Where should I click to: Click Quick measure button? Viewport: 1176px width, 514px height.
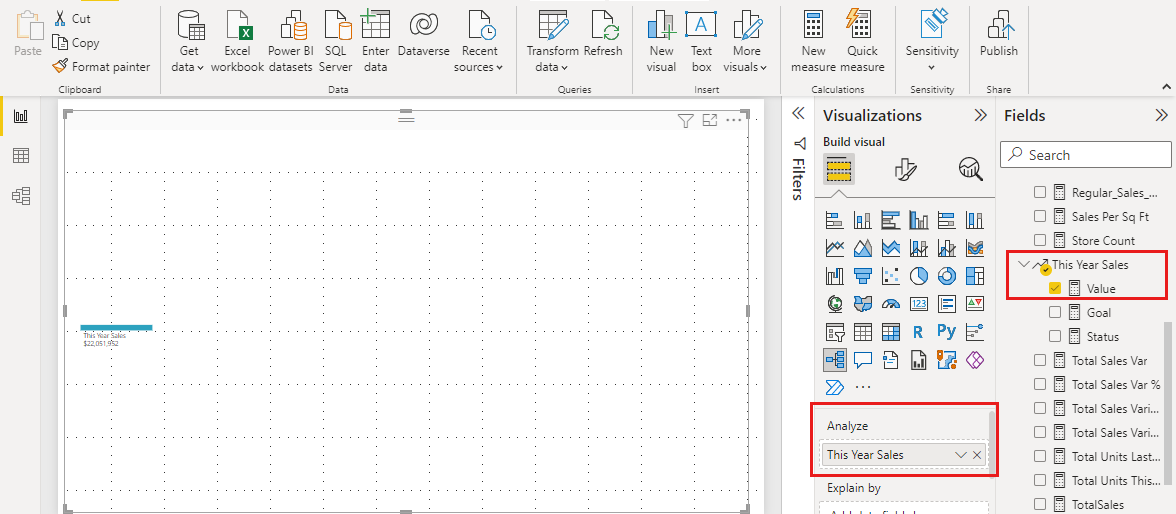[x=862, y=41]
